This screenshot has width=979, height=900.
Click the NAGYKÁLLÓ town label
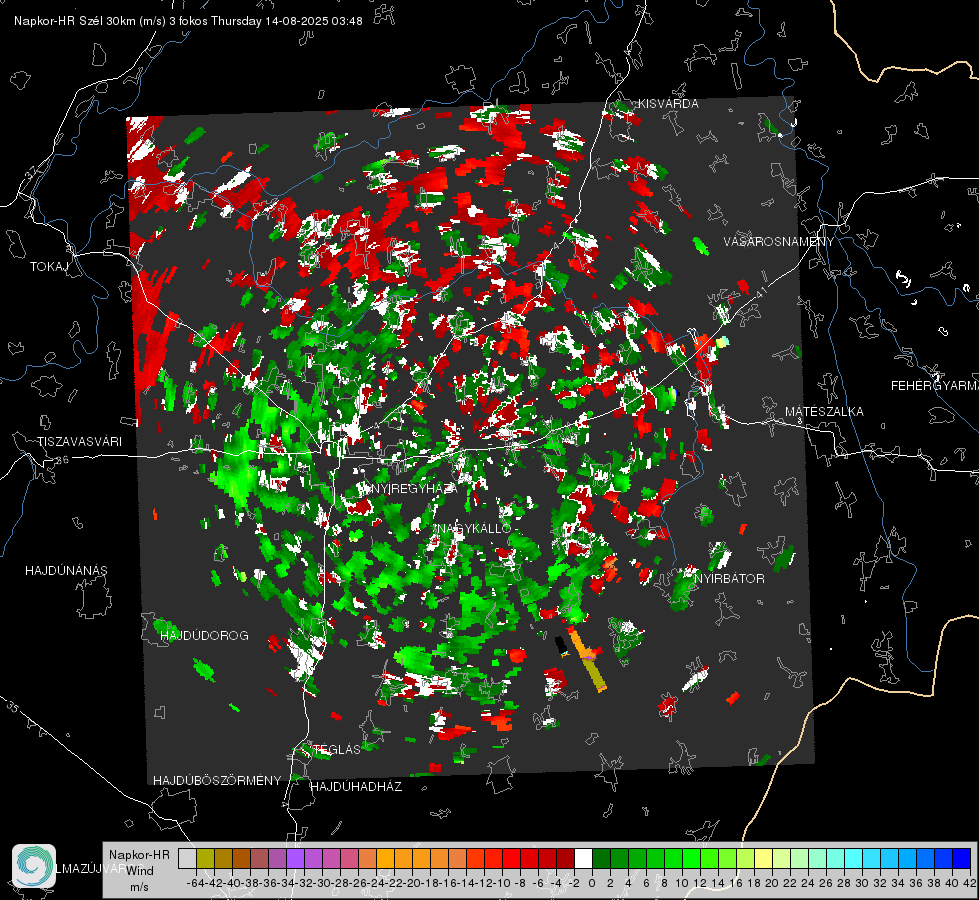coord(473,528)
